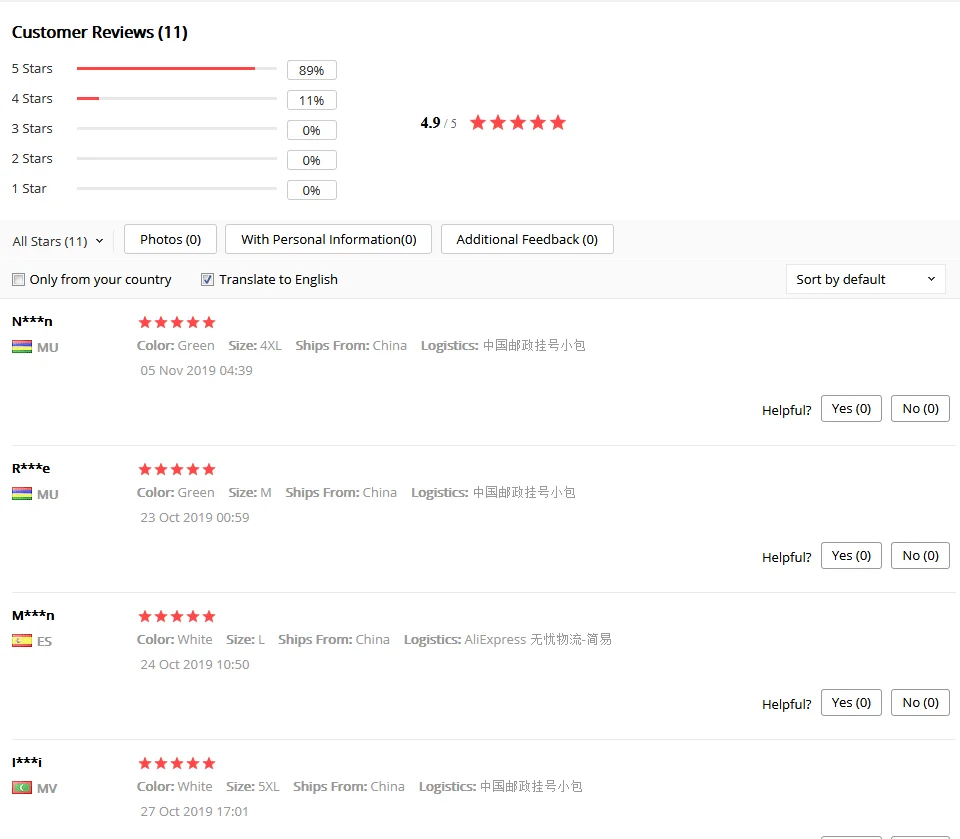Vote No on N***n's review
Image resolution: width=960 pixels, height=839 pixels.
(920, 408)
